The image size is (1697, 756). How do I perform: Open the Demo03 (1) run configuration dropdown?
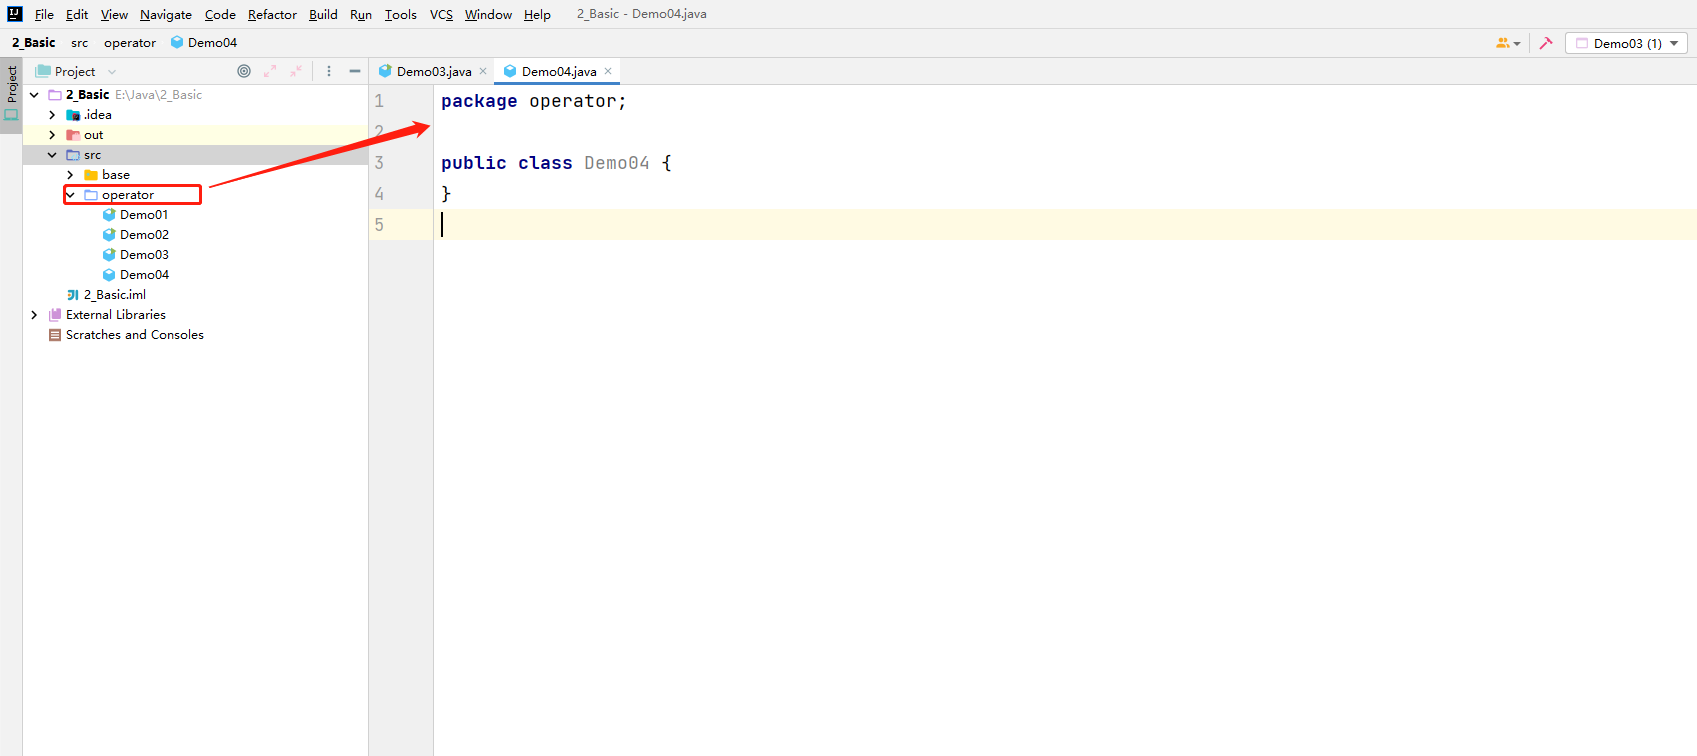1626,43
